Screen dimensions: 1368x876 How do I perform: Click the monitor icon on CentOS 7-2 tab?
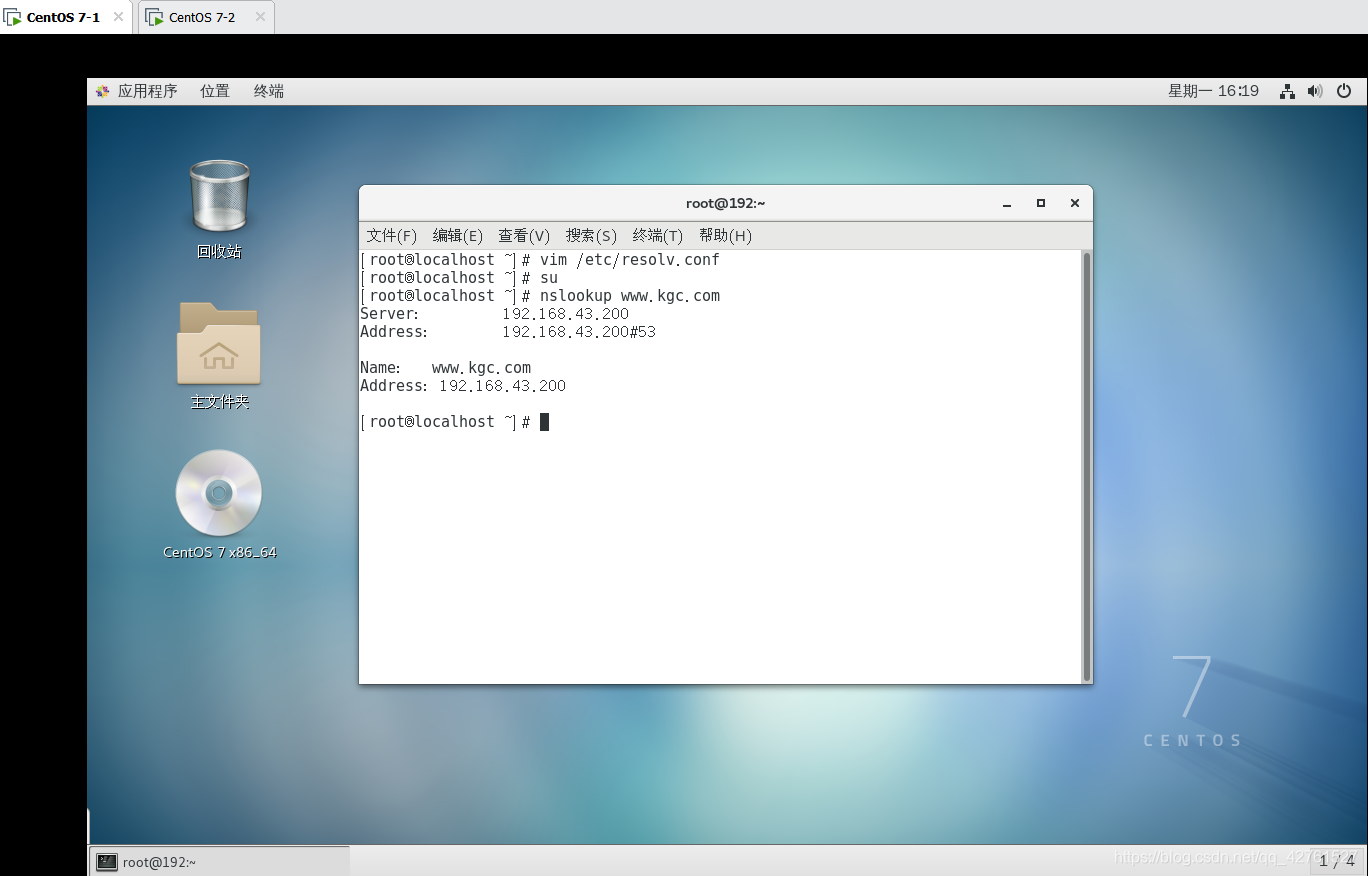pyautogui.click(x=154, y=16)
